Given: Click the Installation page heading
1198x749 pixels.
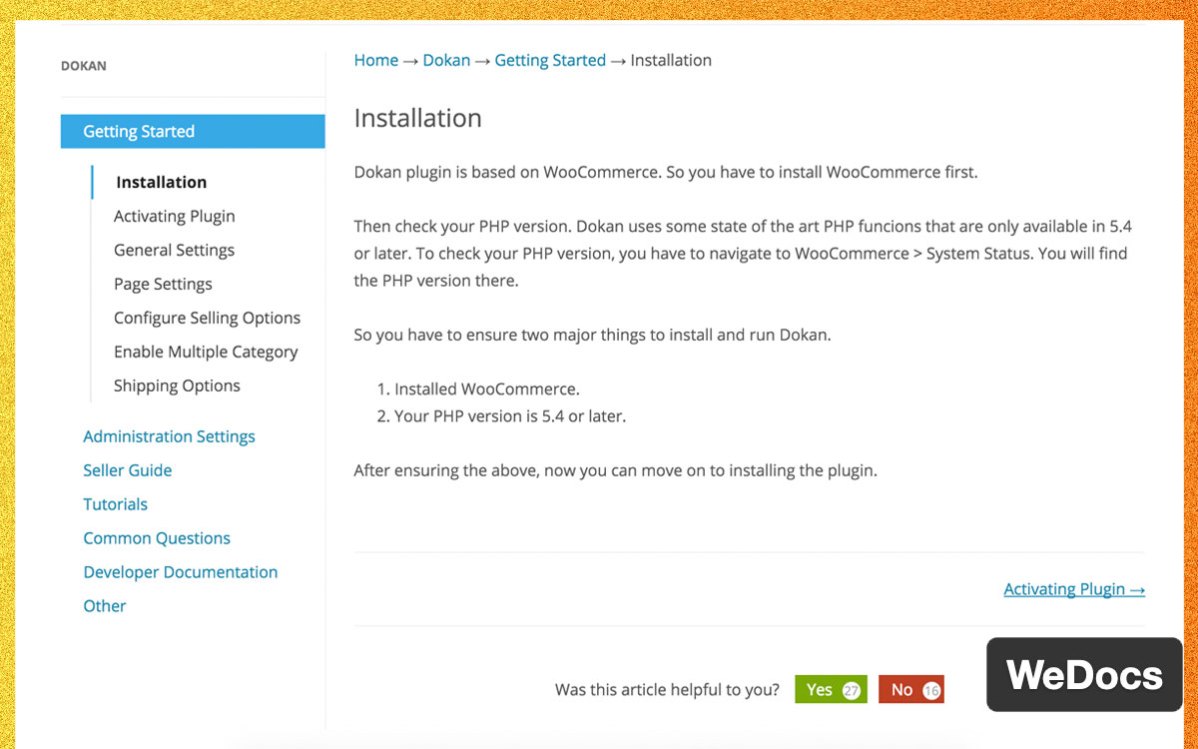Looking at the screenshot, I should point(418,118).
